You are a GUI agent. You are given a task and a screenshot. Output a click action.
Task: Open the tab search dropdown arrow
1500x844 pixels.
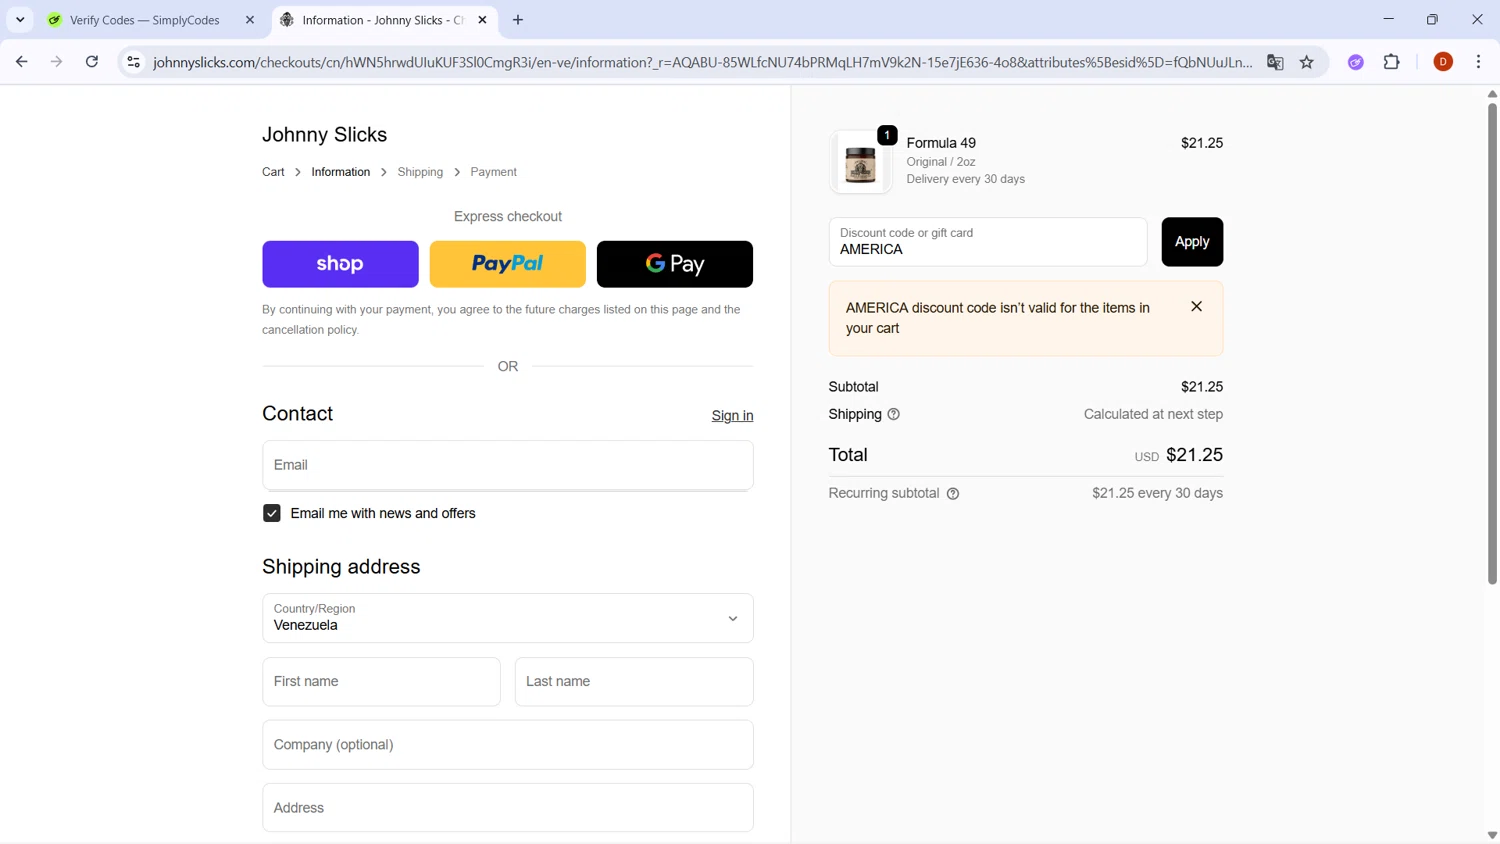pyautogui.click(x=20, y=20)
